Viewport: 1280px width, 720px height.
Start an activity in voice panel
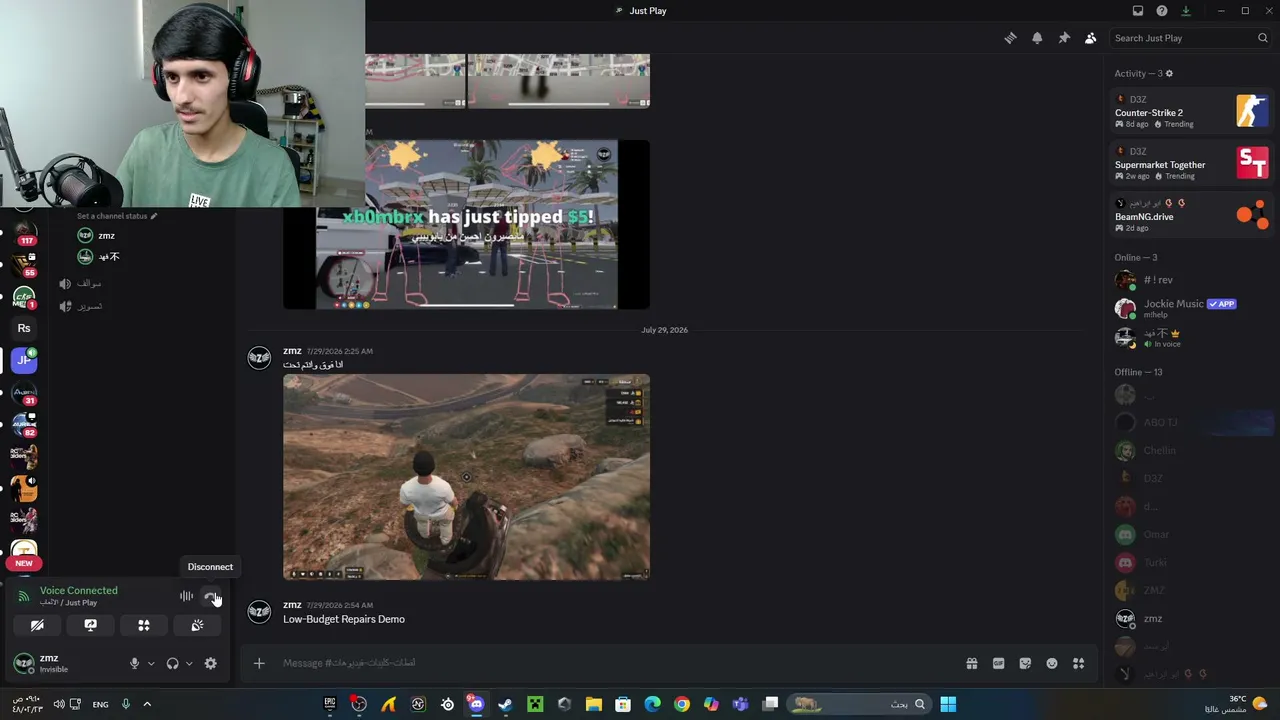pos(144,626)
